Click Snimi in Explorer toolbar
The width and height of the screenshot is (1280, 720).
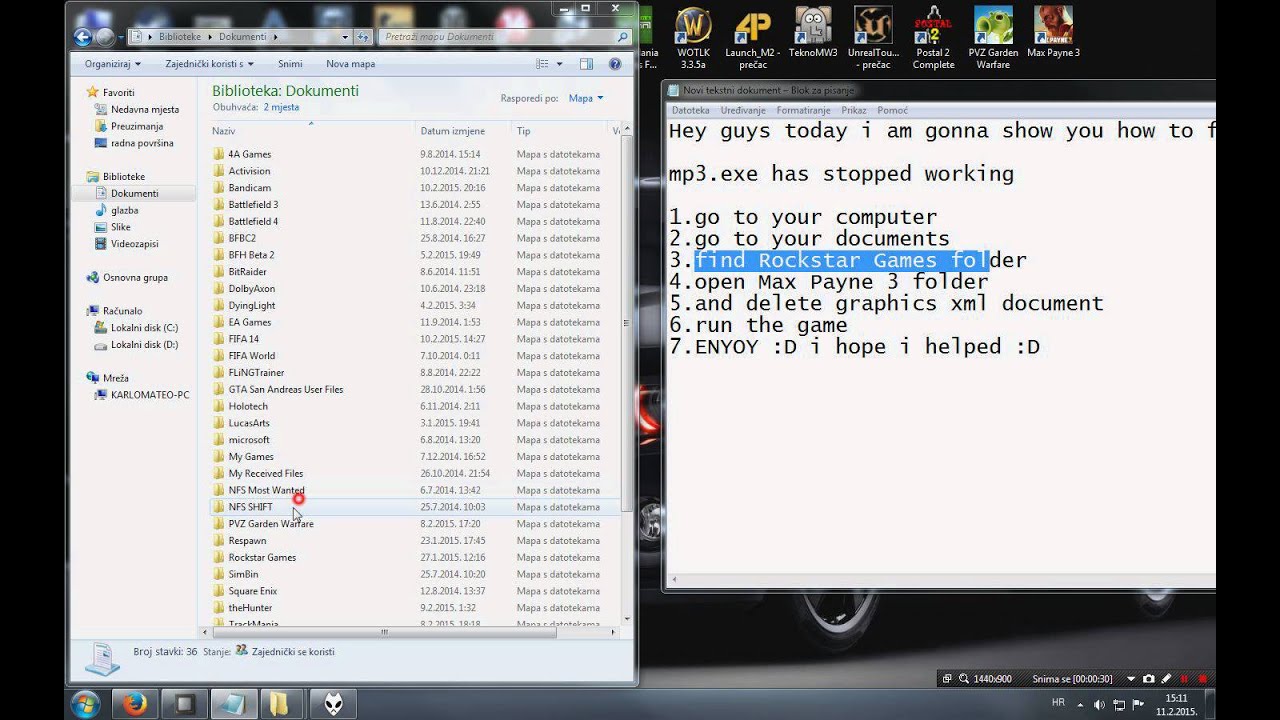[290, 64]
